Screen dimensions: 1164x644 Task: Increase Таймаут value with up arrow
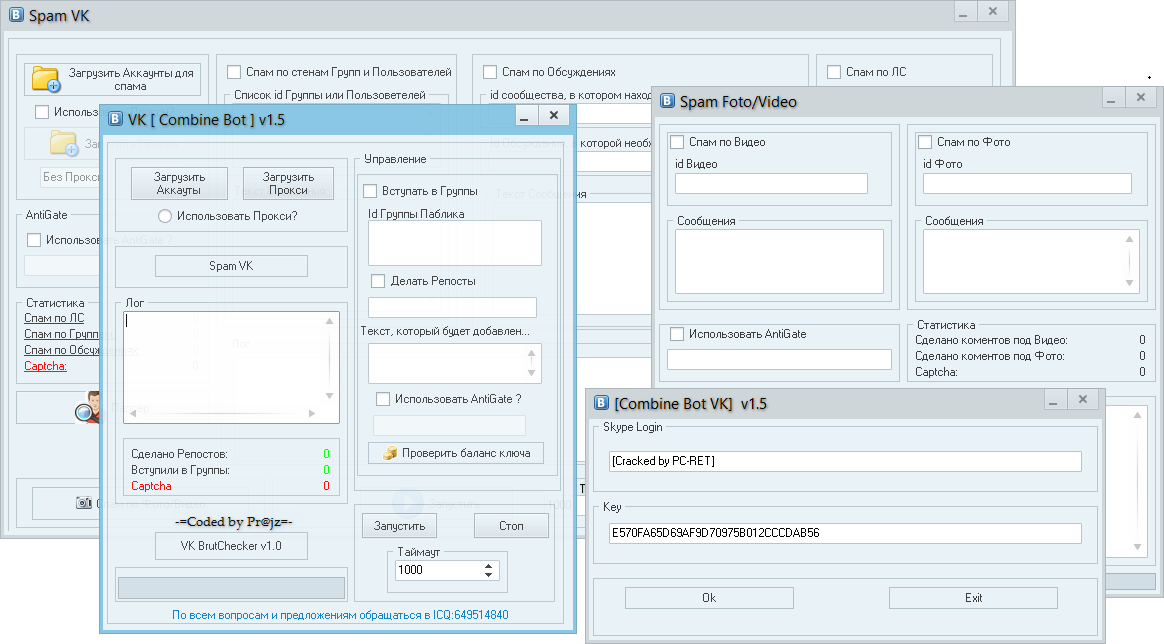click(488, 566)
